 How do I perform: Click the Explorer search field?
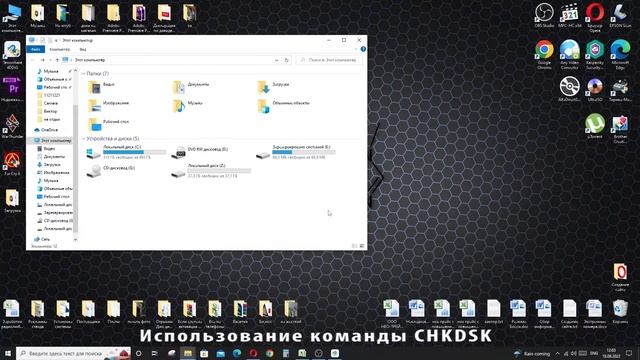pos(329,60)
